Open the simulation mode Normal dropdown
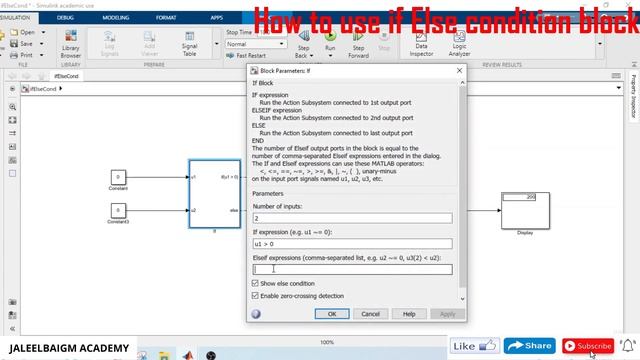640x360 pixels. (x=256, y=44)
